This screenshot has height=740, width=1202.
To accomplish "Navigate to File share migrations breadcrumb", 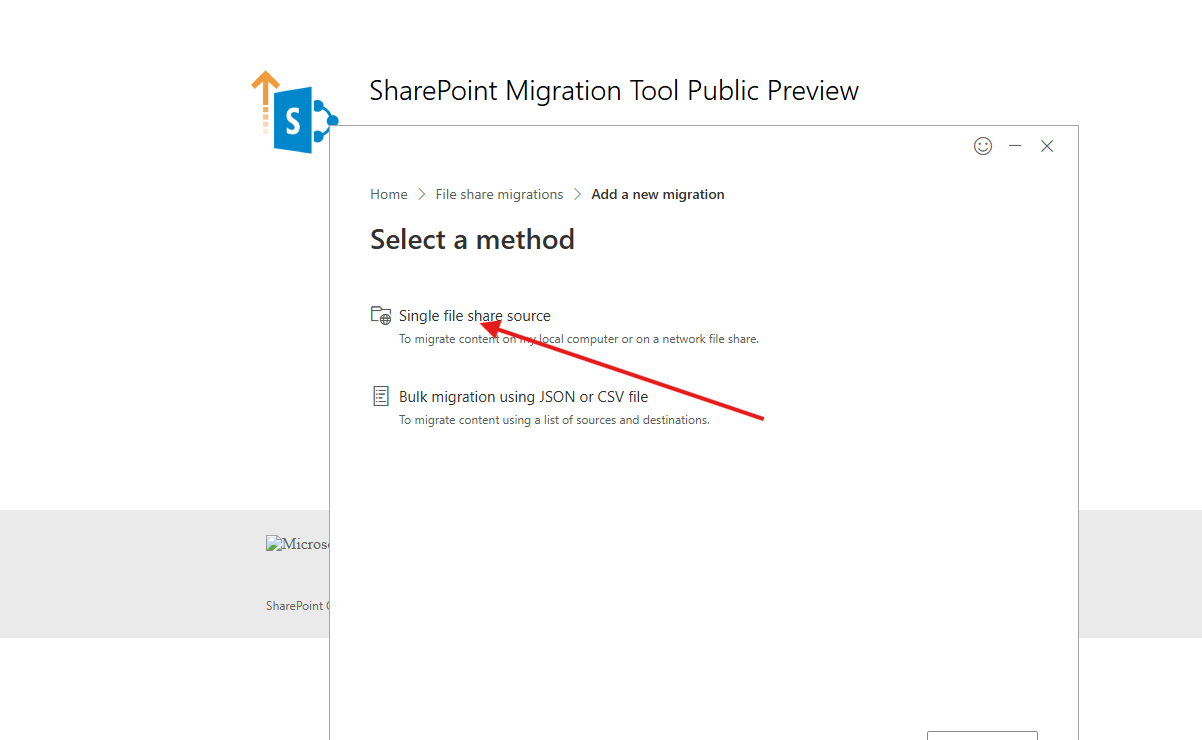I will pos(499,195).
